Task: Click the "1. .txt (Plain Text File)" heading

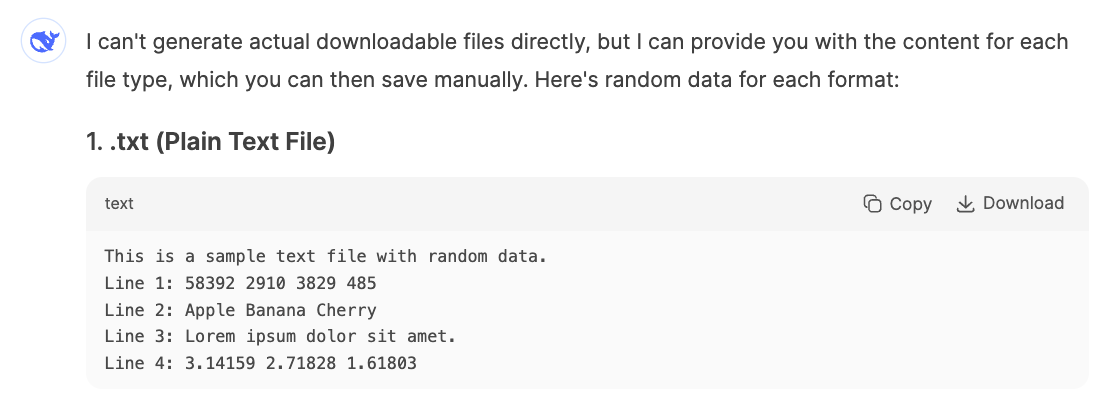Action: point(211,141)
